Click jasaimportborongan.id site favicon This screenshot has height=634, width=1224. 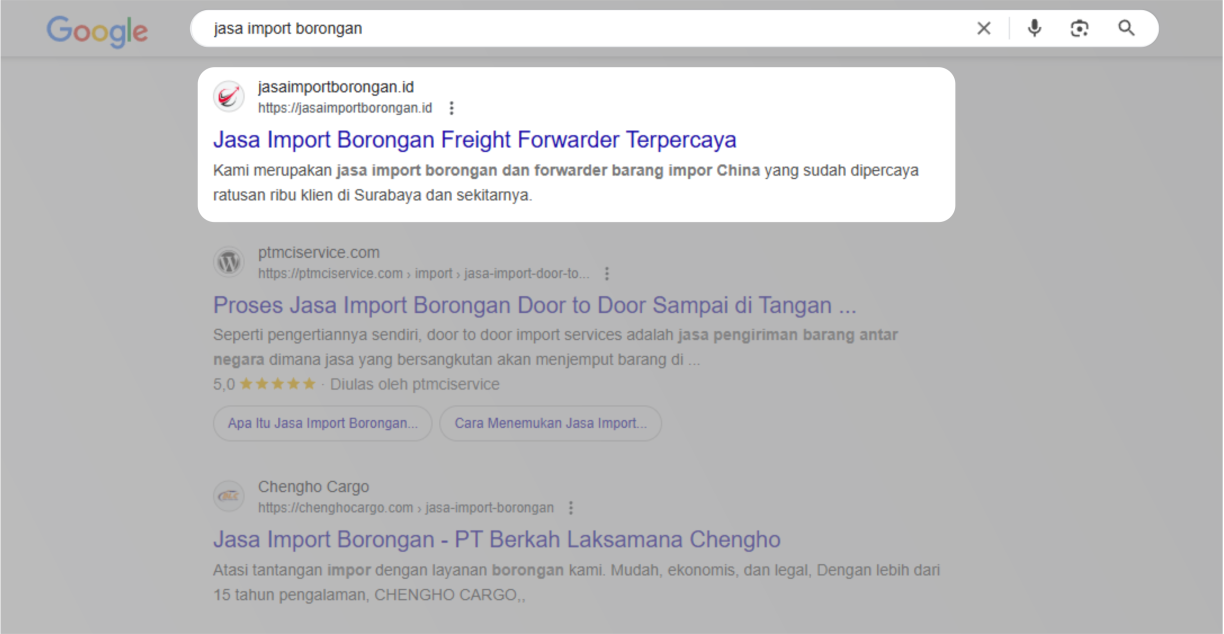(229, 97)
